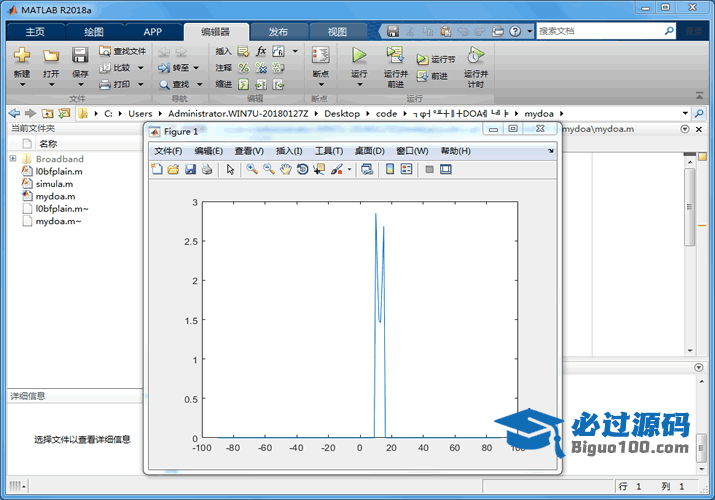The height and width of the screenshot is (500, 715).
Task: Click the Insert Legend icon
Action: pos(406,170)
